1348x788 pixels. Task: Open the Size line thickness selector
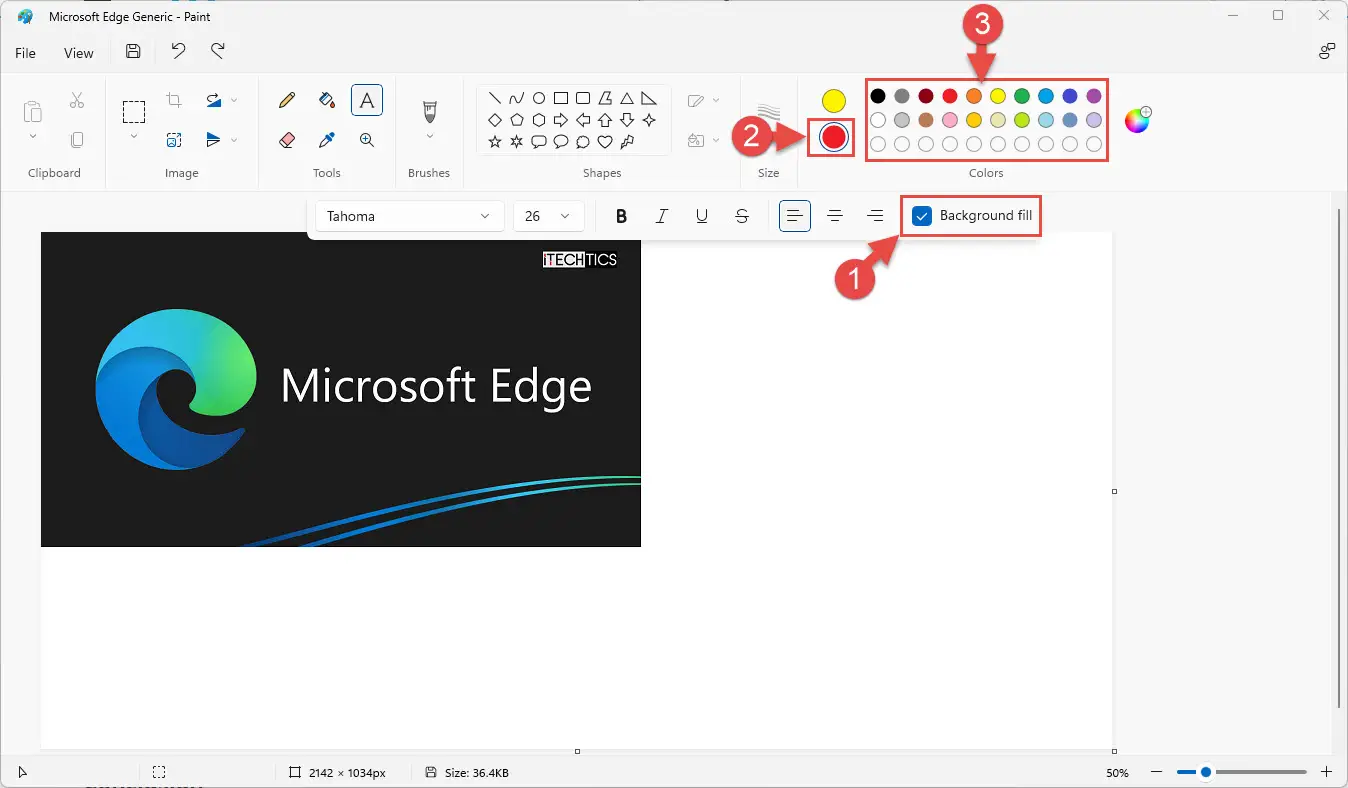point(768,113)
